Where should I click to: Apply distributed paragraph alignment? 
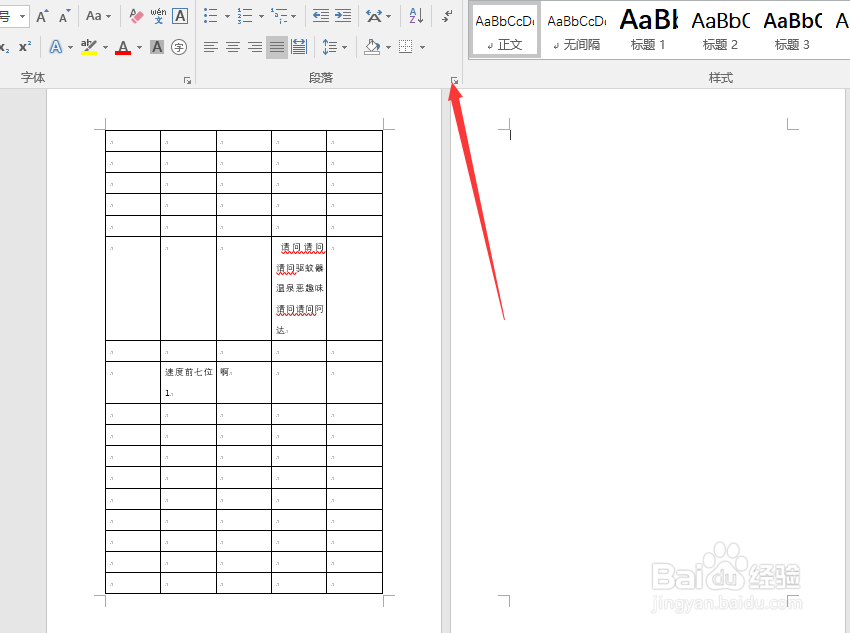[x=299, y=47]
